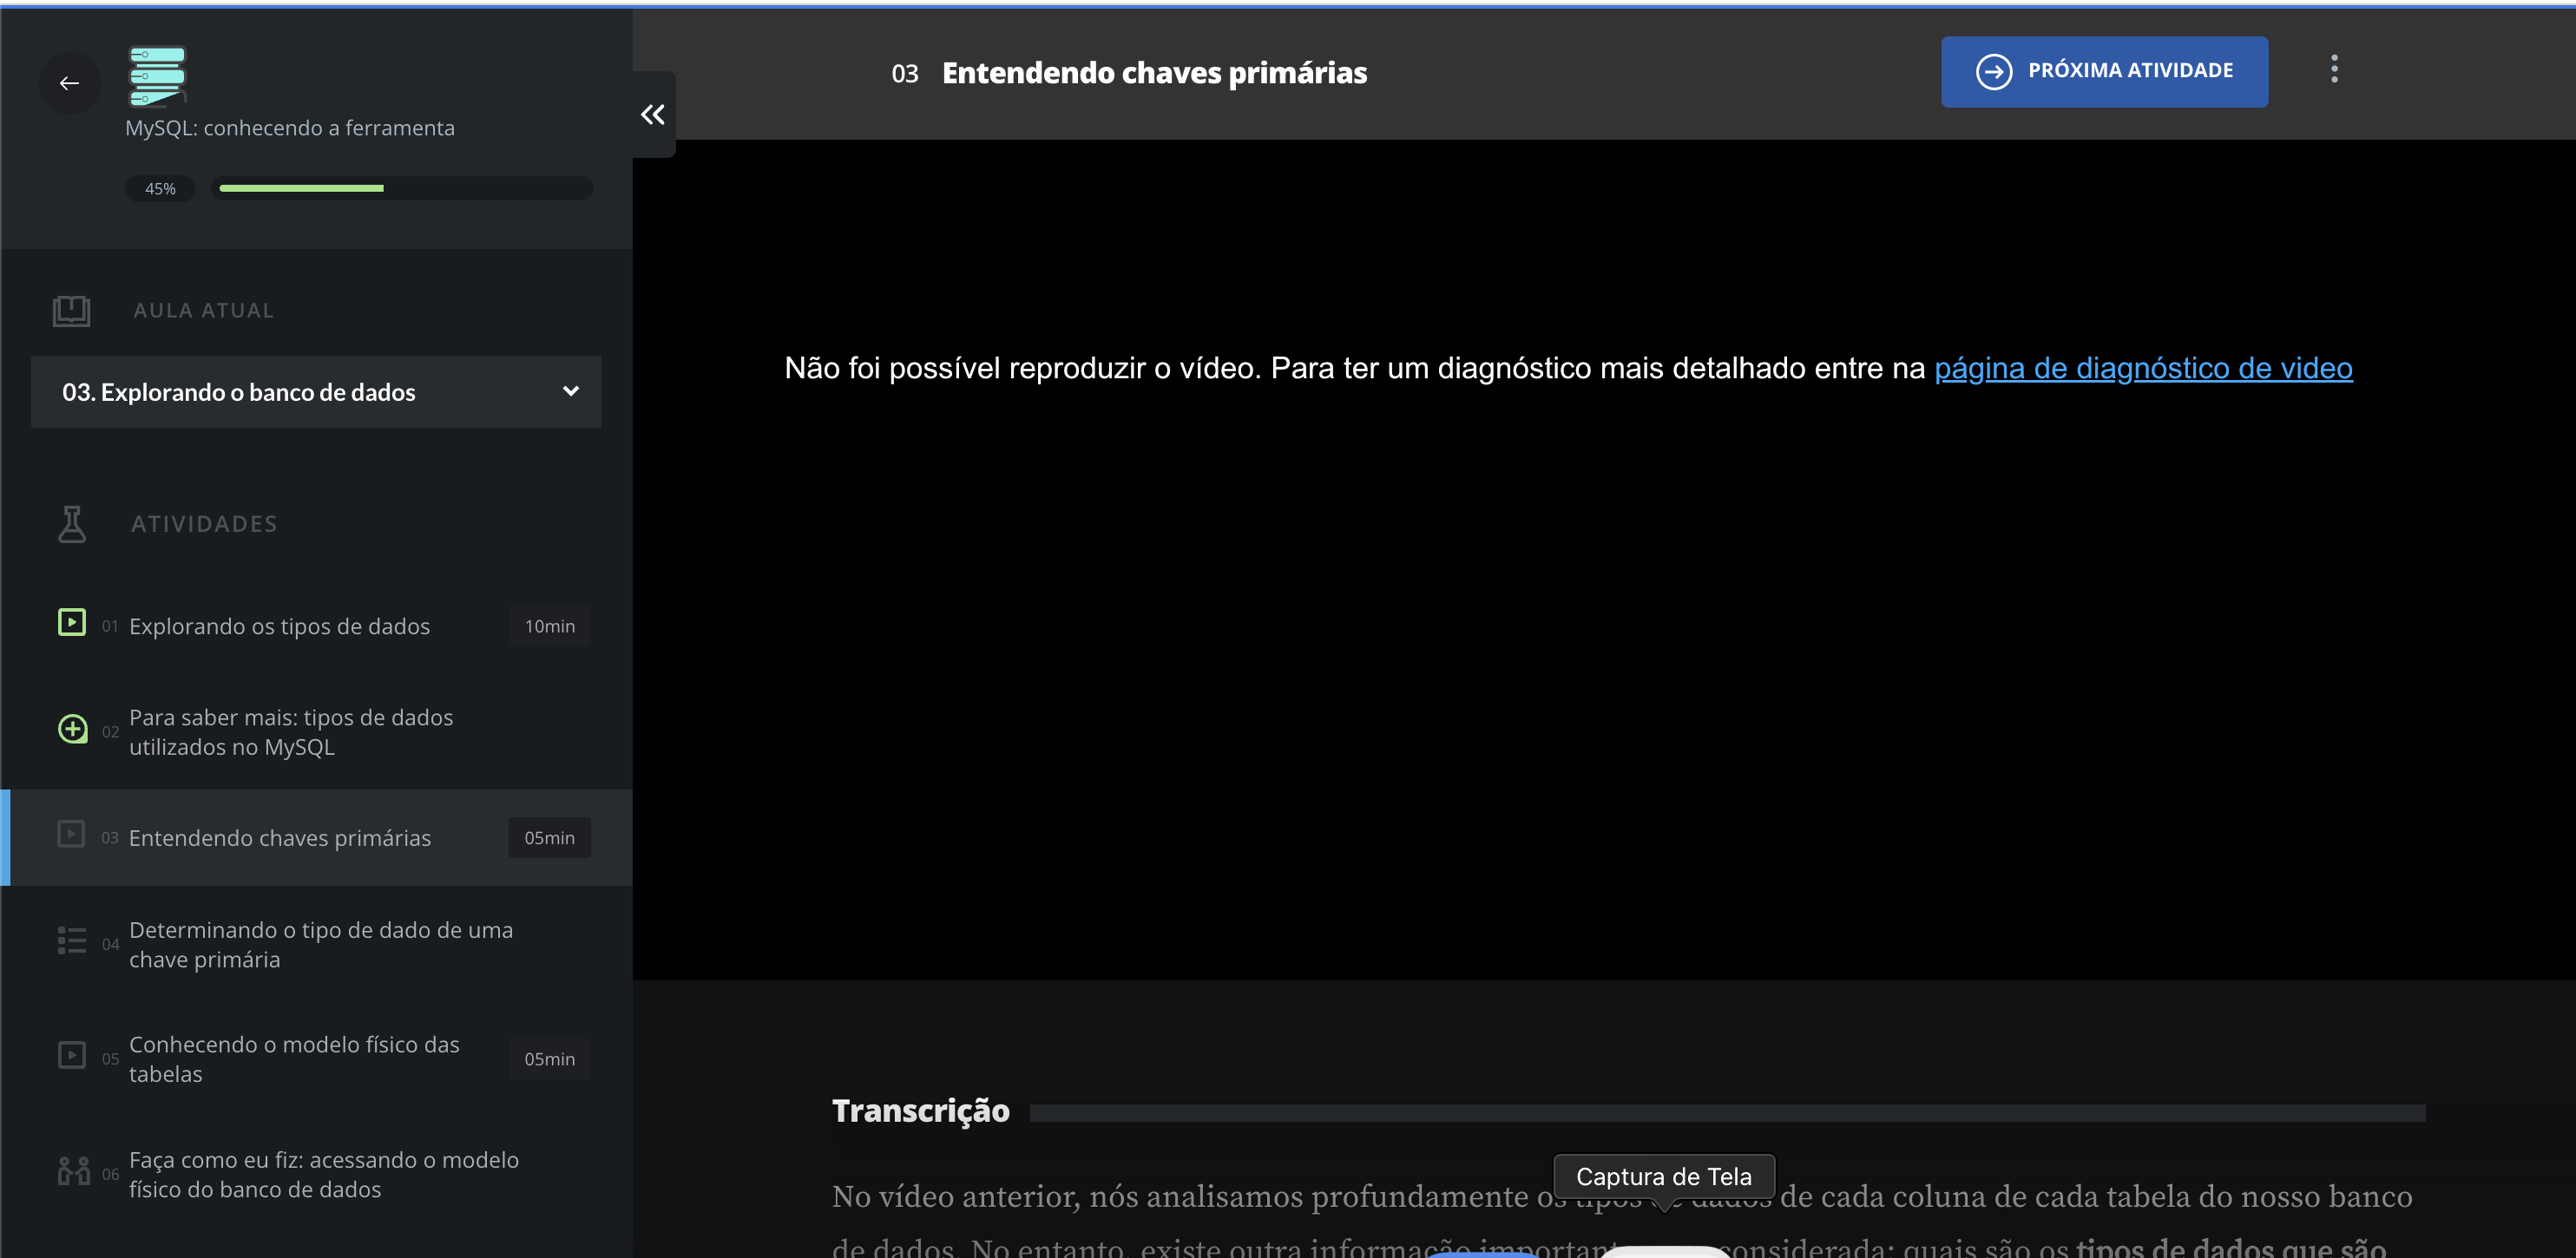The image size is (2576, 1258).
Task: Open Faça como eu fiz activity
Action: (317, 1174)
